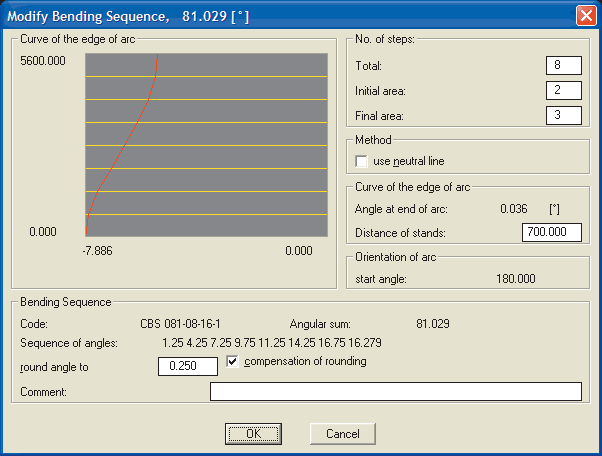602x456 pixels.
Task: Focus the round angle to field
Action: tap(188, 366)
